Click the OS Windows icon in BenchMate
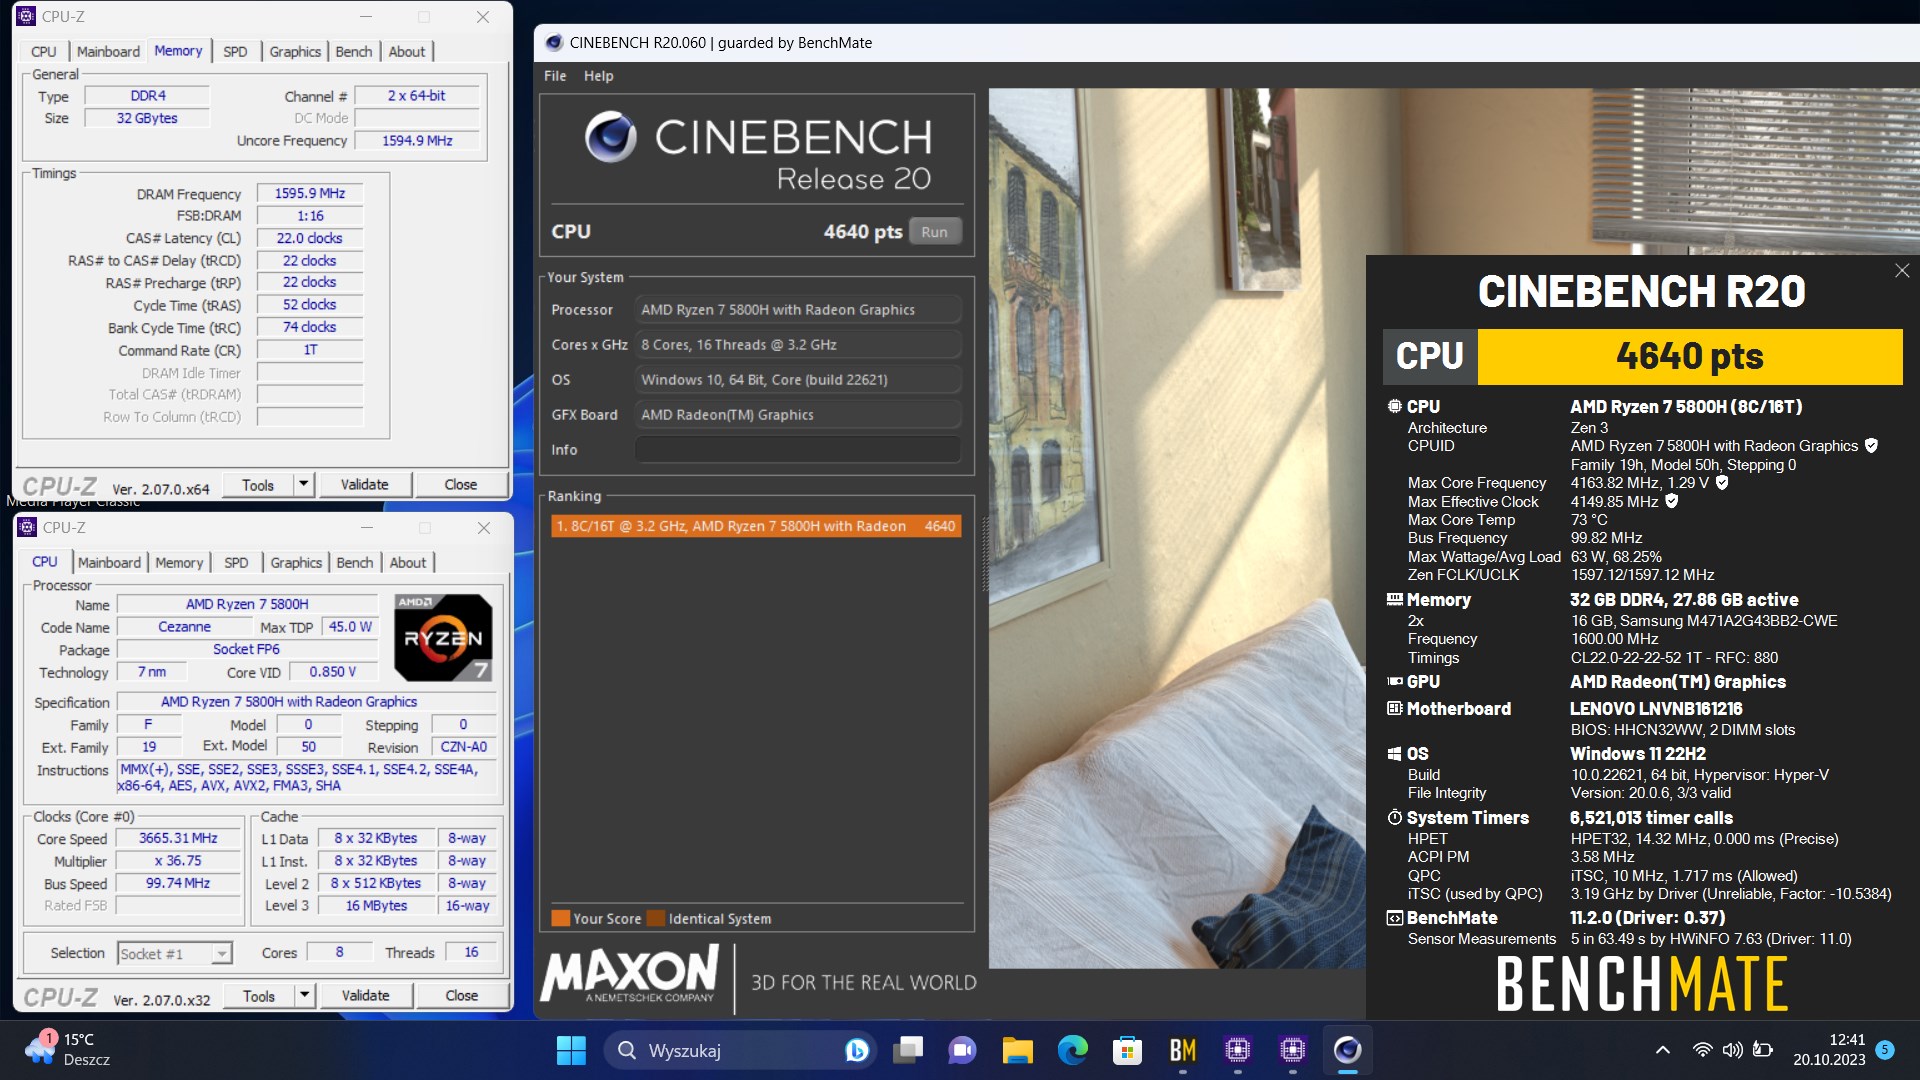Screen dimensions: 1920x1080 pyautogui.click(x=1394, y=754)
